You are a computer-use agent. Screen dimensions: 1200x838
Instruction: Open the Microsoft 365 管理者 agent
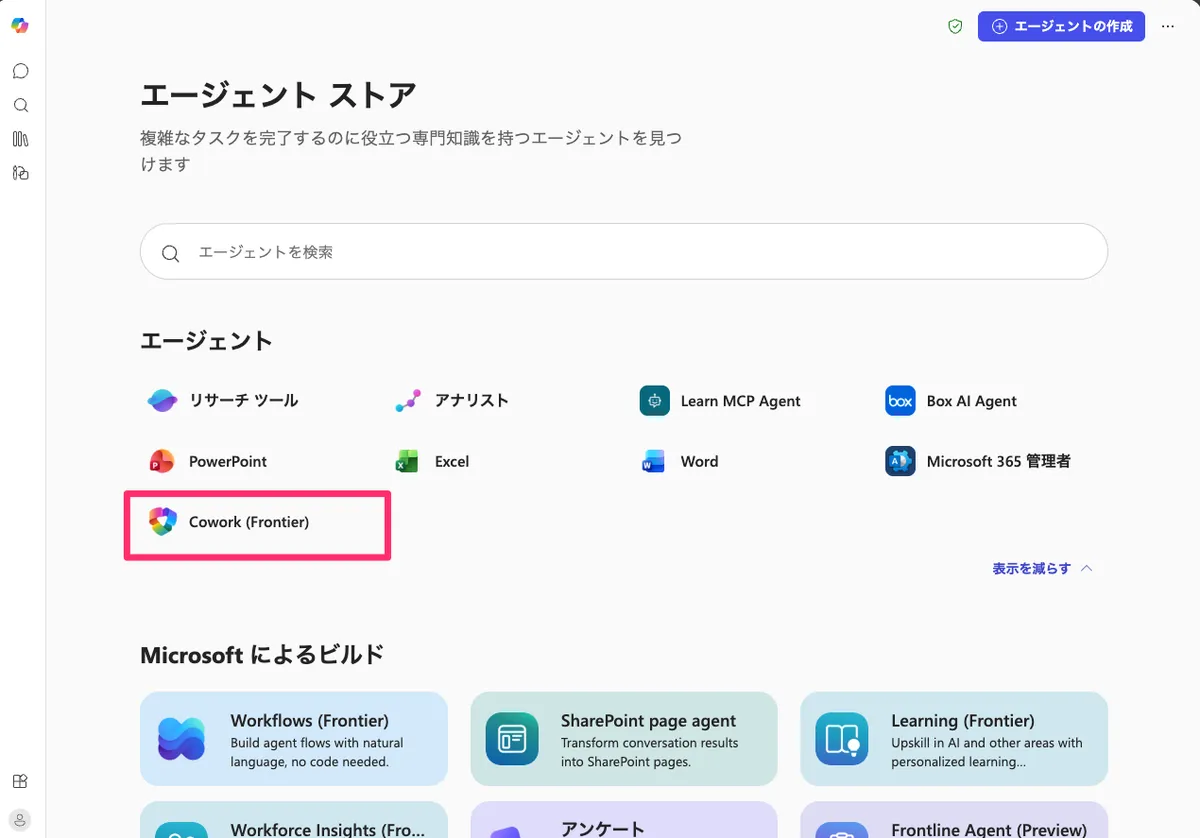997,461
